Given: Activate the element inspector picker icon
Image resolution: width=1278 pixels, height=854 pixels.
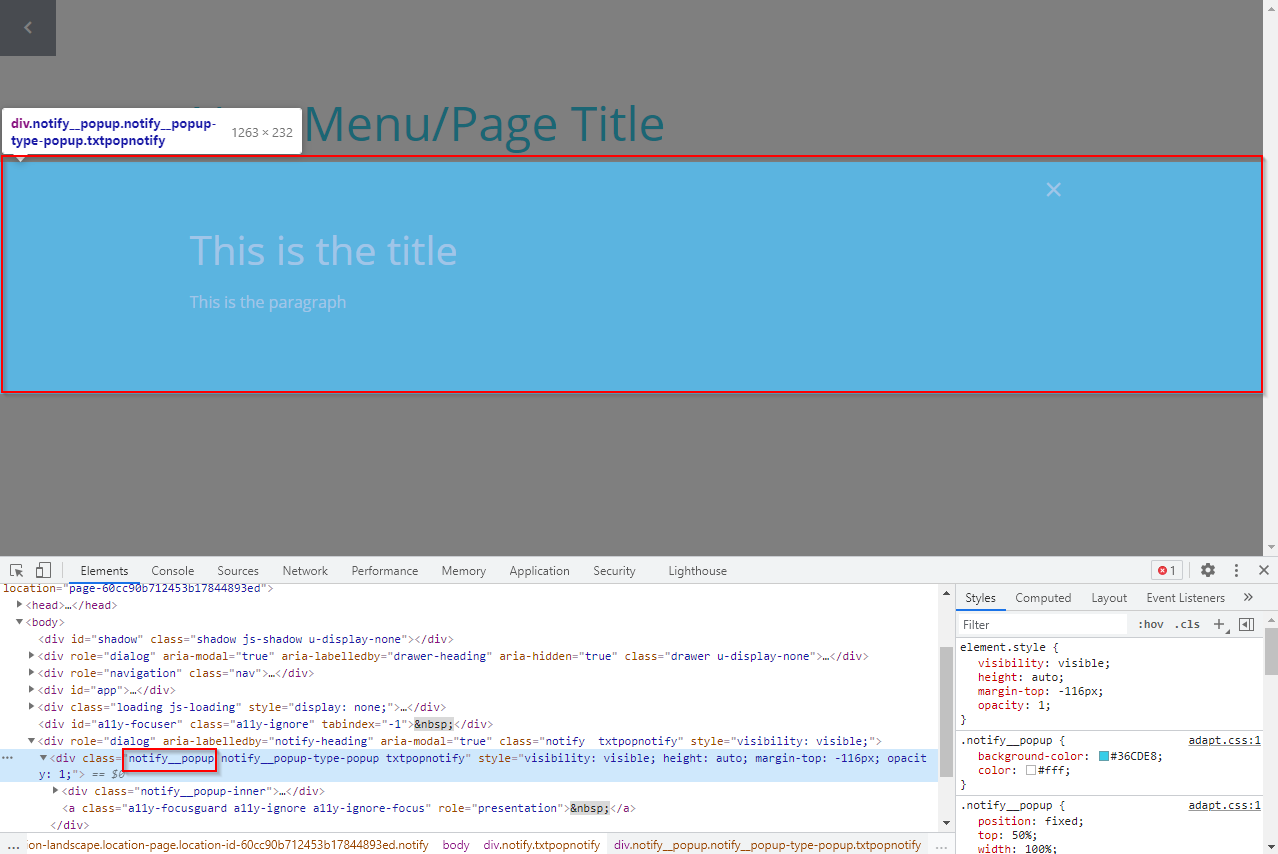Looking at the screenshot, I should 17,570.
